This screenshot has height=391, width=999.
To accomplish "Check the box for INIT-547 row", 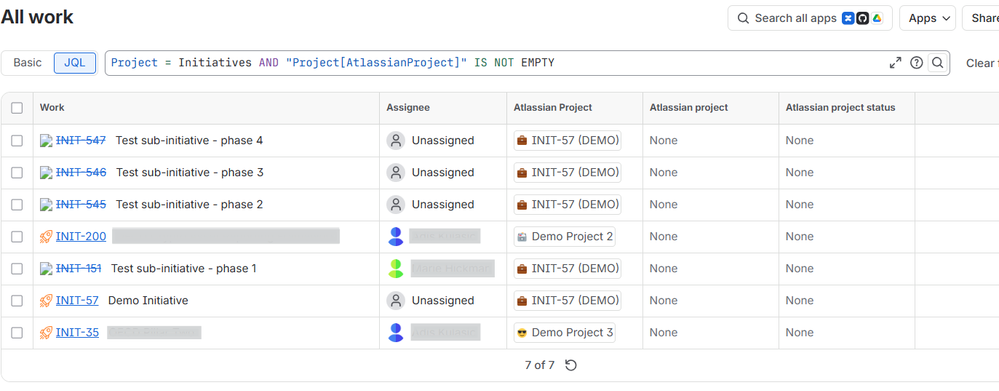I will (17, 141).
